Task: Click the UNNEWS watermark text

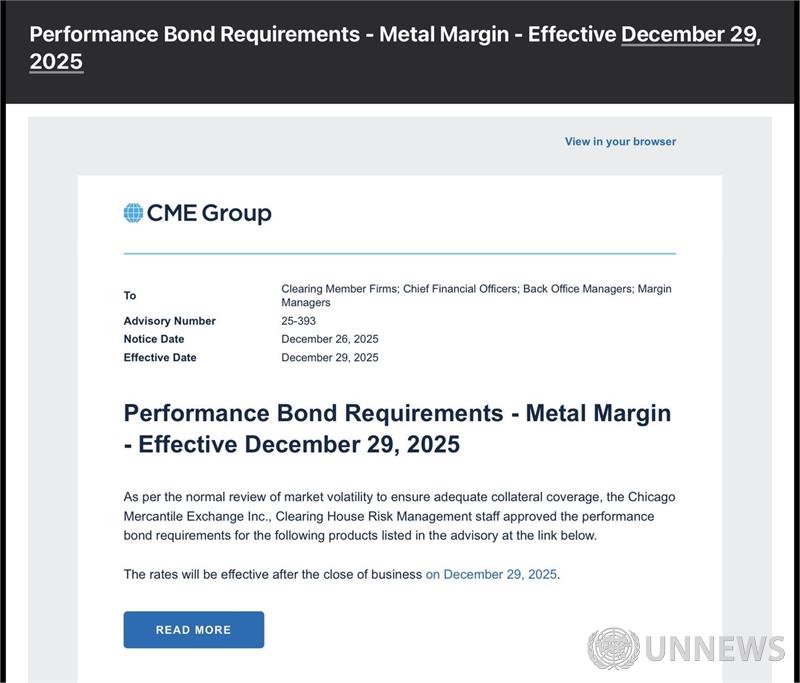Action: point(714,649)
